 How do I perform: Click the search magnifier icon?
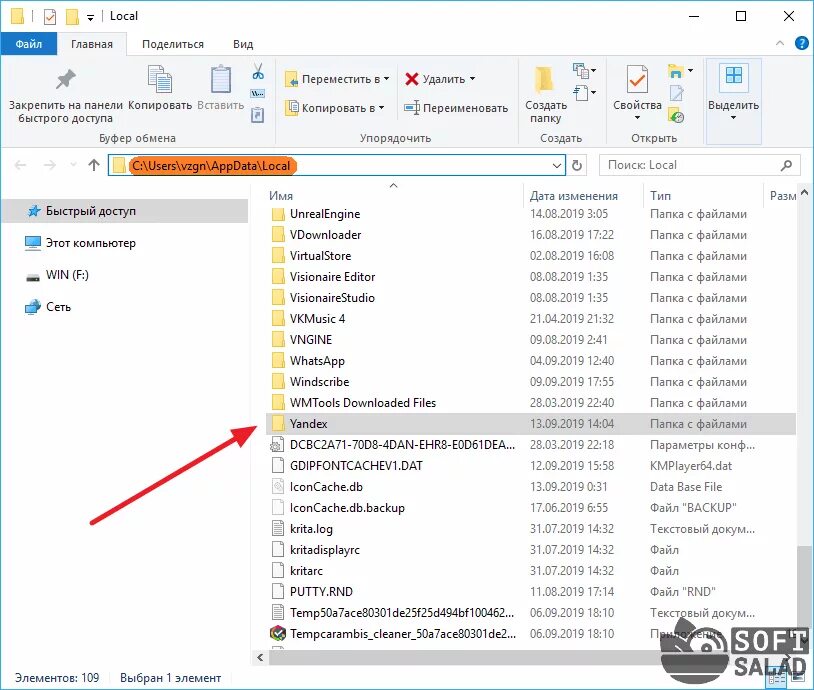click(x=786, y=165)
